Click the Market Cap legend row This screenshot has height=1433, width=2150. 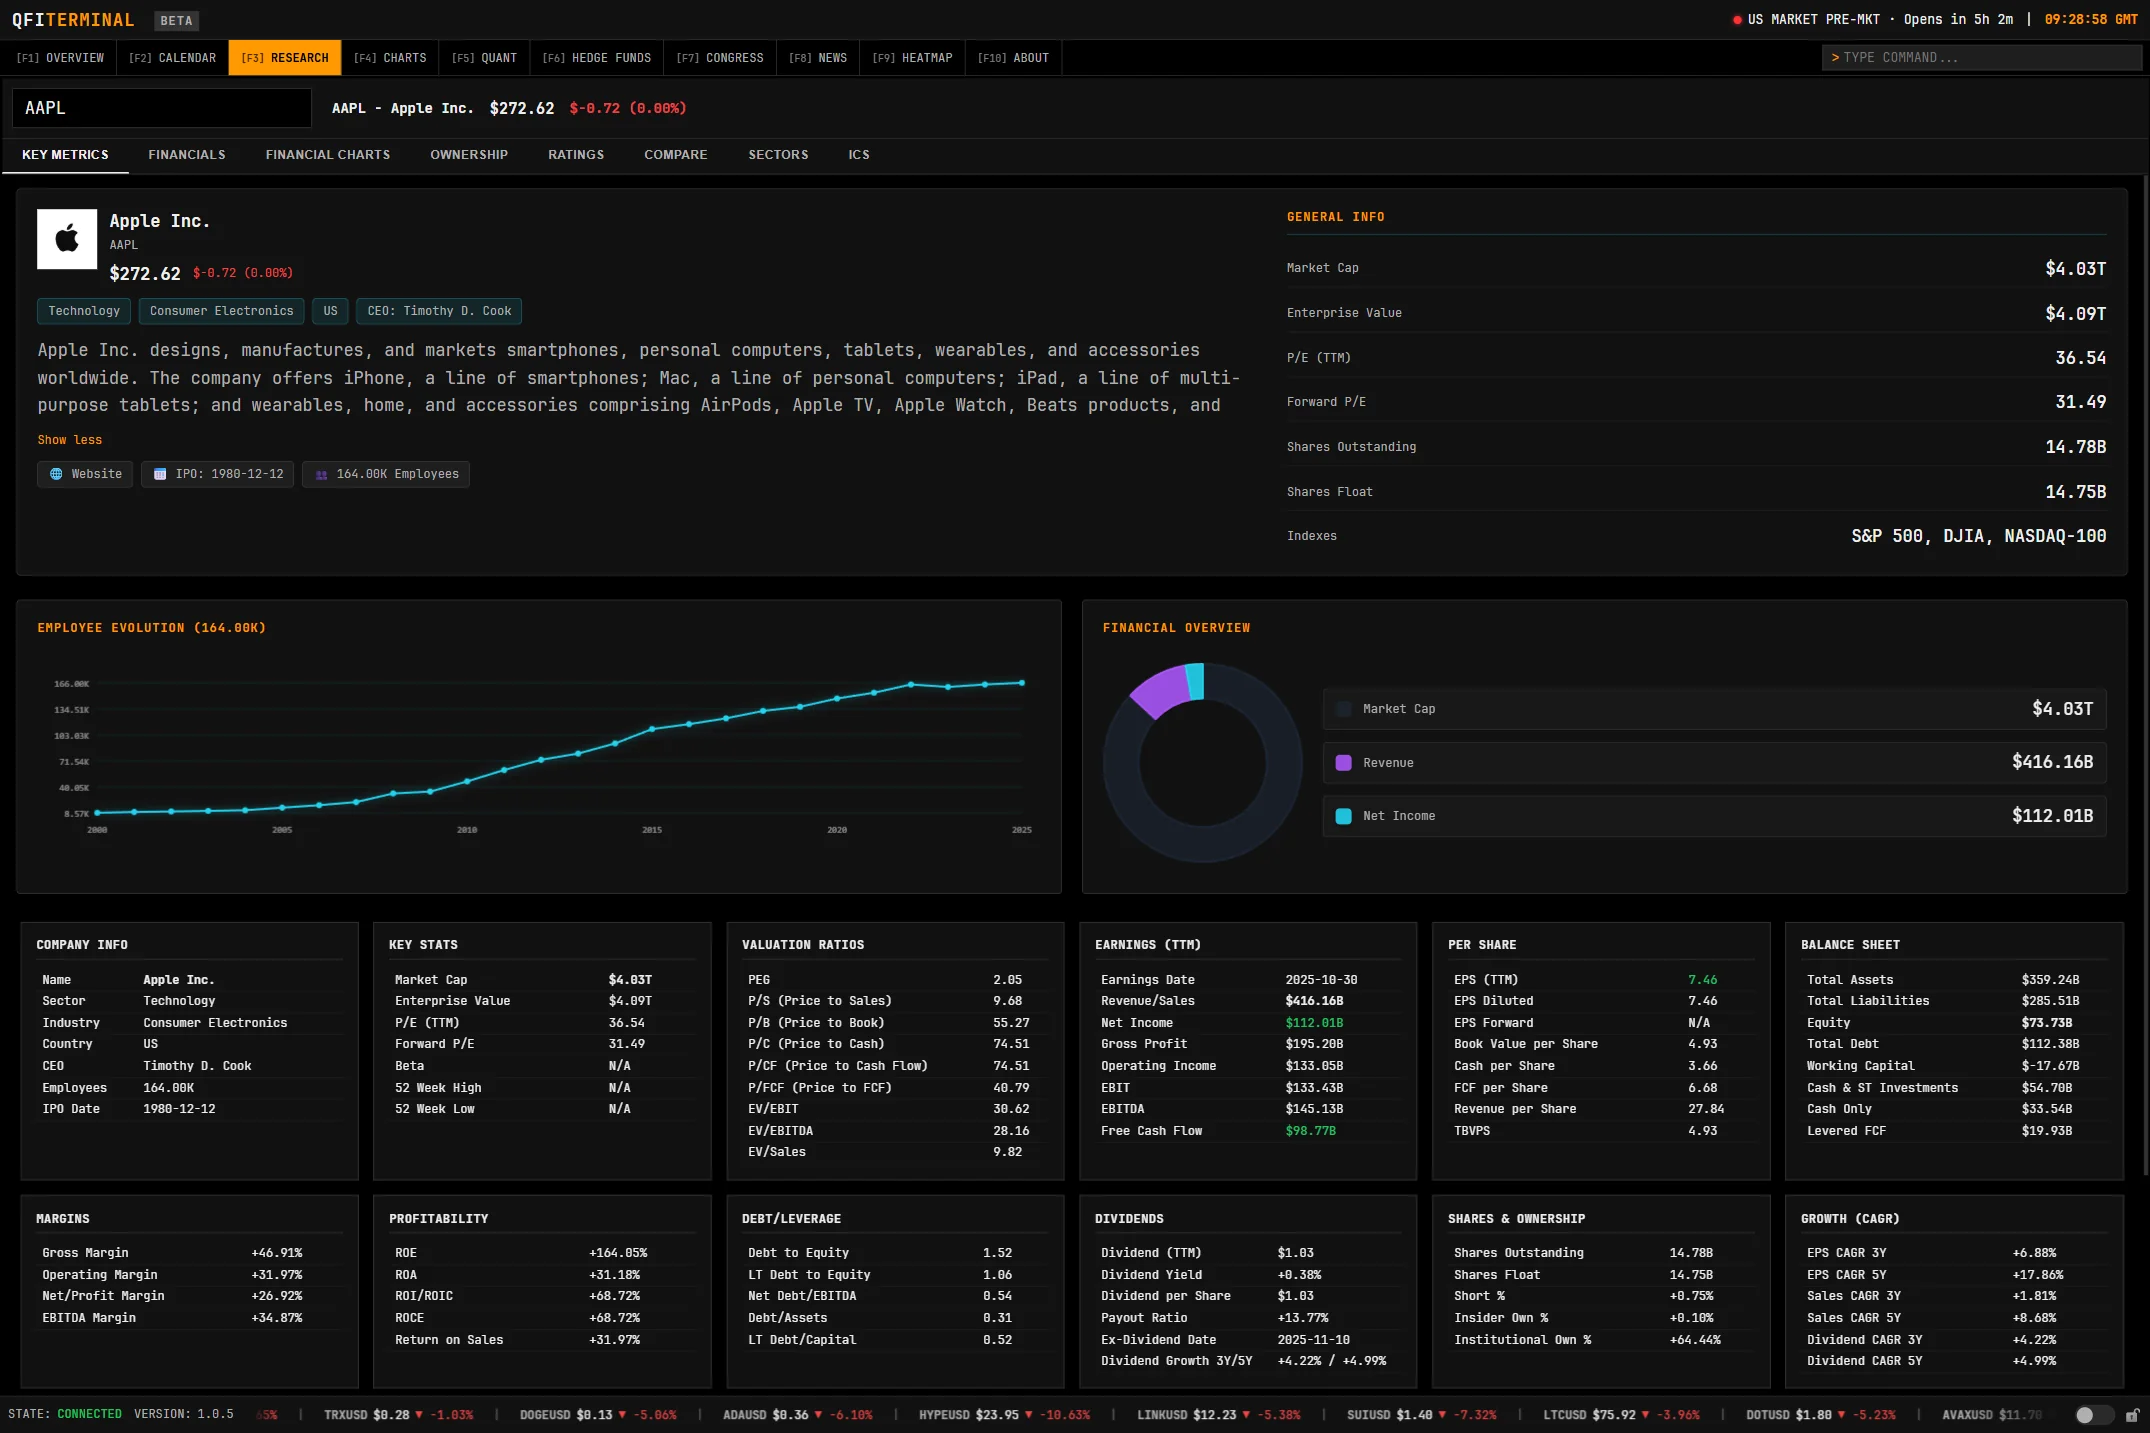[1713, 709]
